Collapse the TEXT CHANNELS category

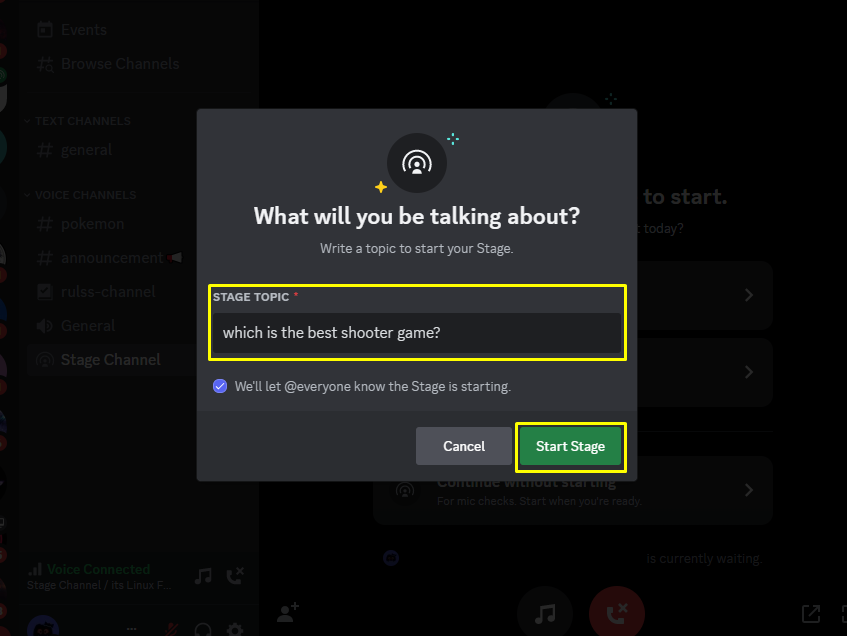coord(78,121)
